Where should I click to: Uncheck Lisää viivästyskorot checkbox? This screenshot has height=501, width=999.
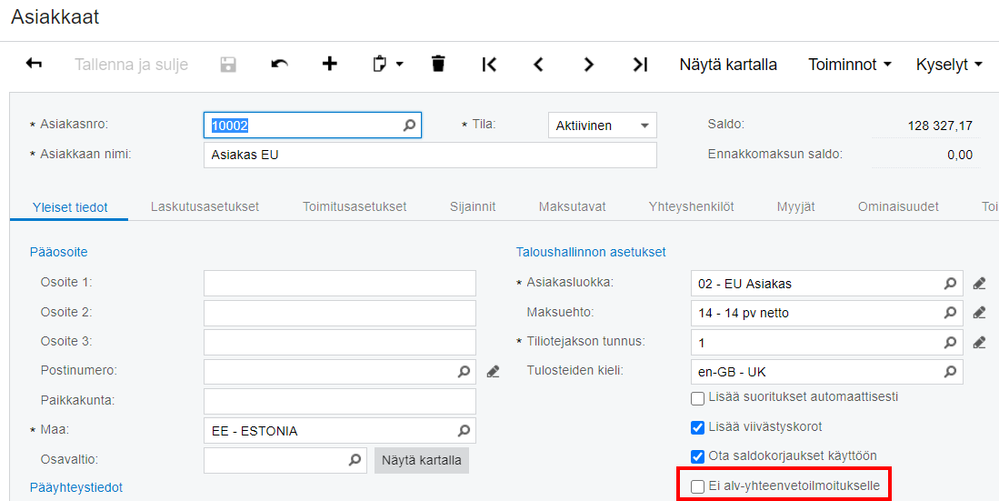(x=698, y=427)
